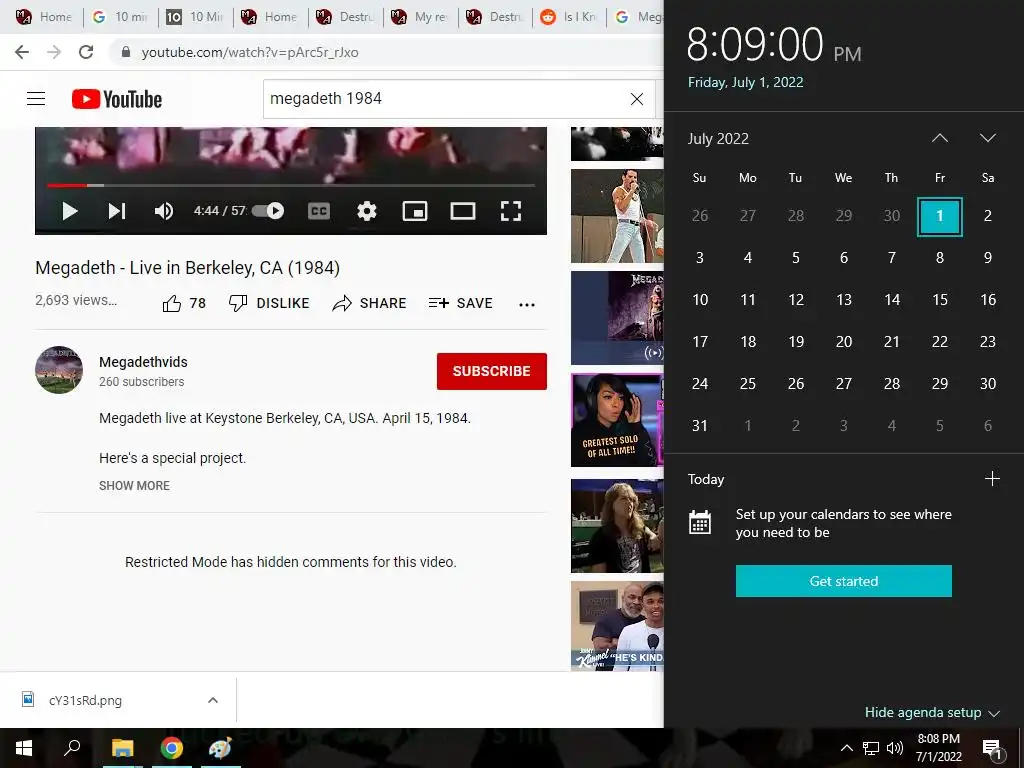Switch to the '10 Min' timer tab
The image size is (1024, 768).
coord(195,17)
